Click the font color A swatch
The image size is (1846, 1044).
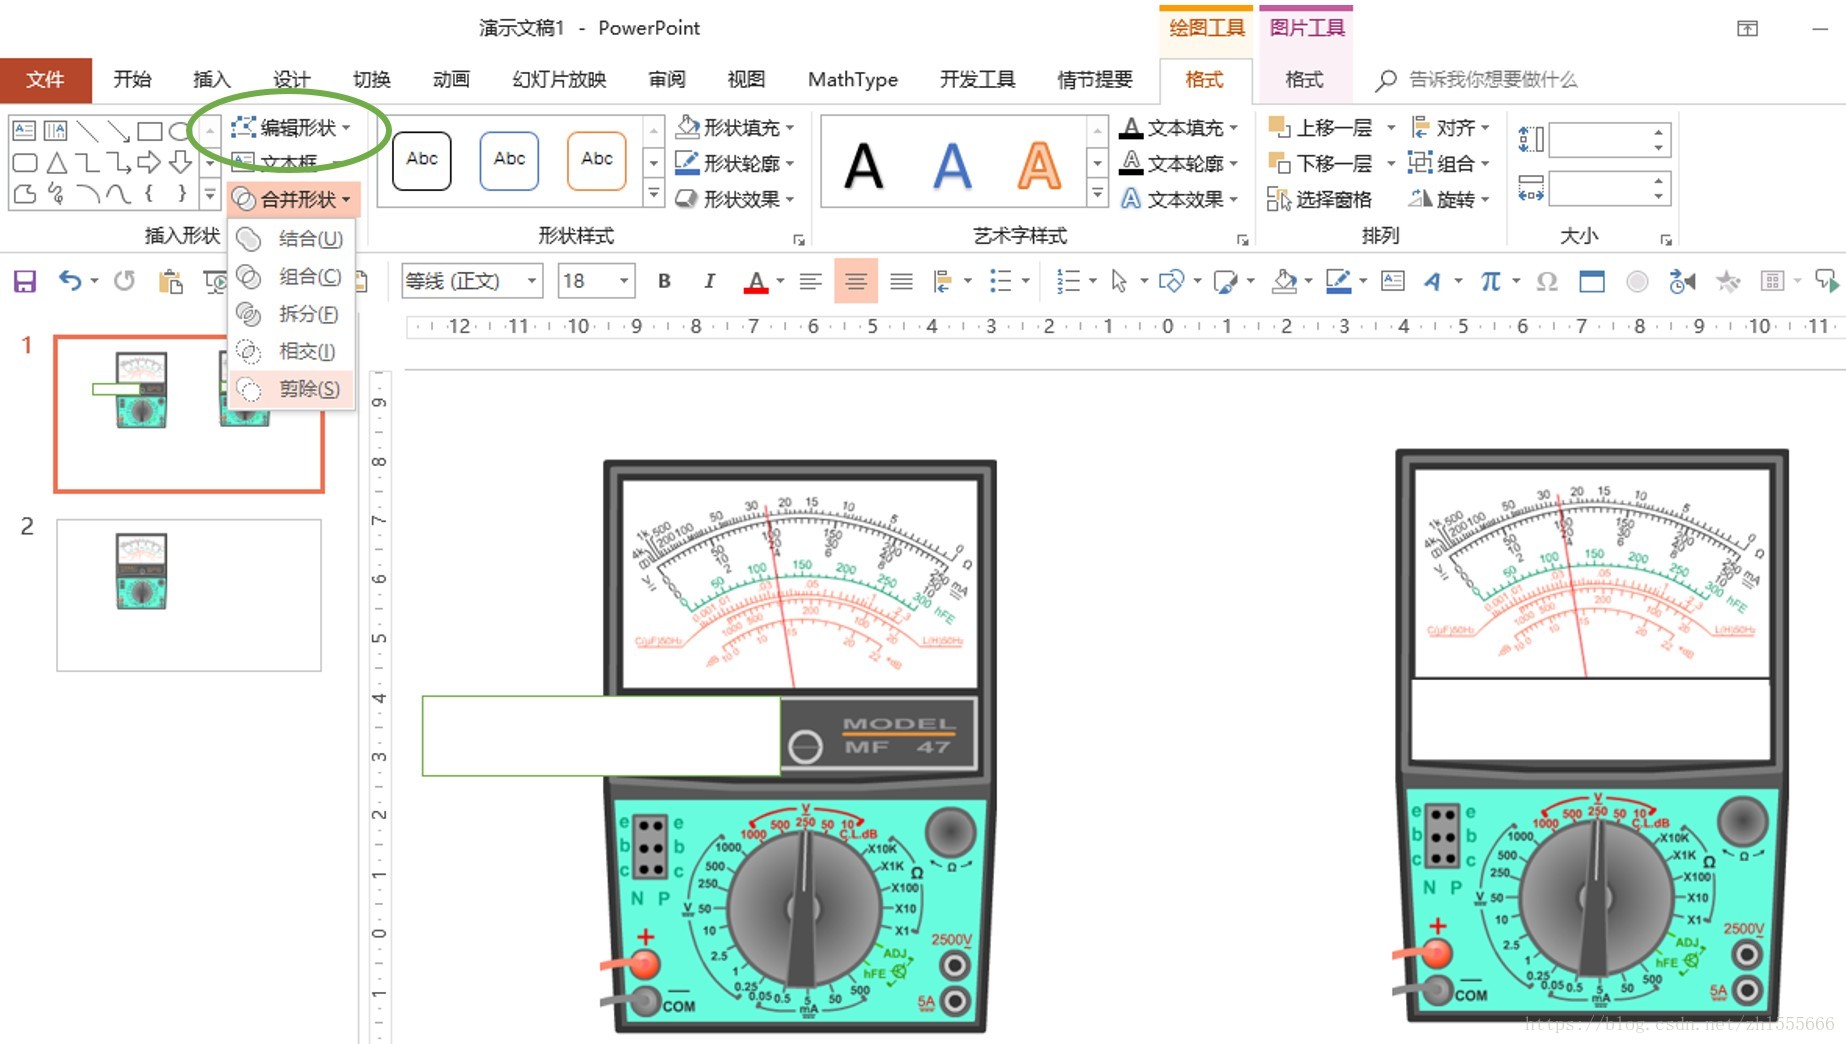click(756, 282)
